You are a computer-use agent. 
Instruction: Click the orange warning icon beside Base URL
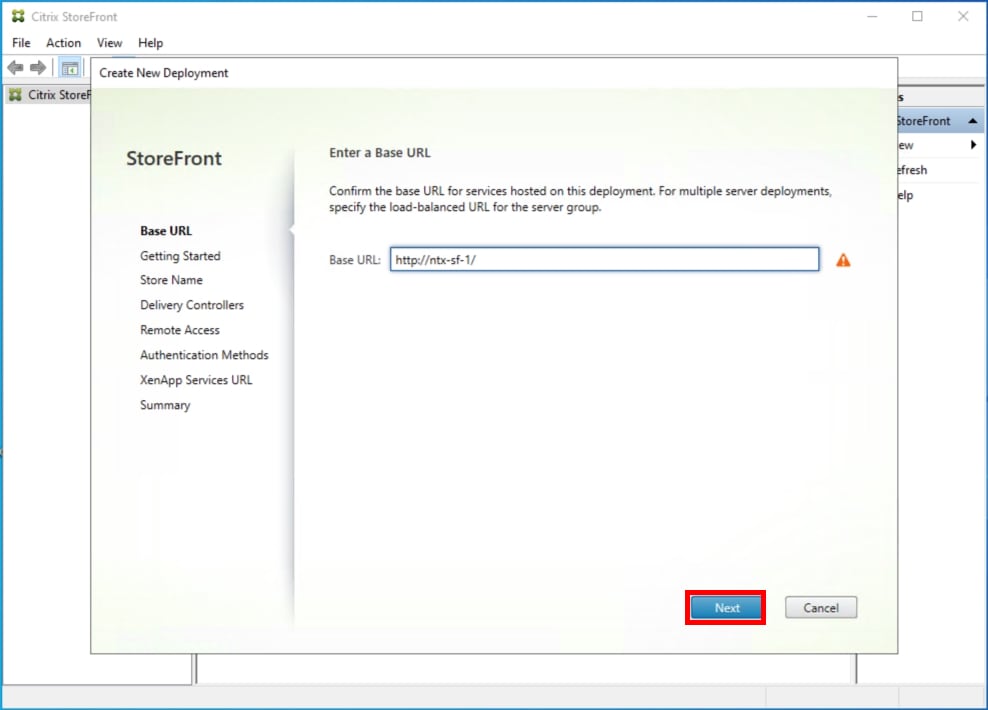tap(843, 260)
